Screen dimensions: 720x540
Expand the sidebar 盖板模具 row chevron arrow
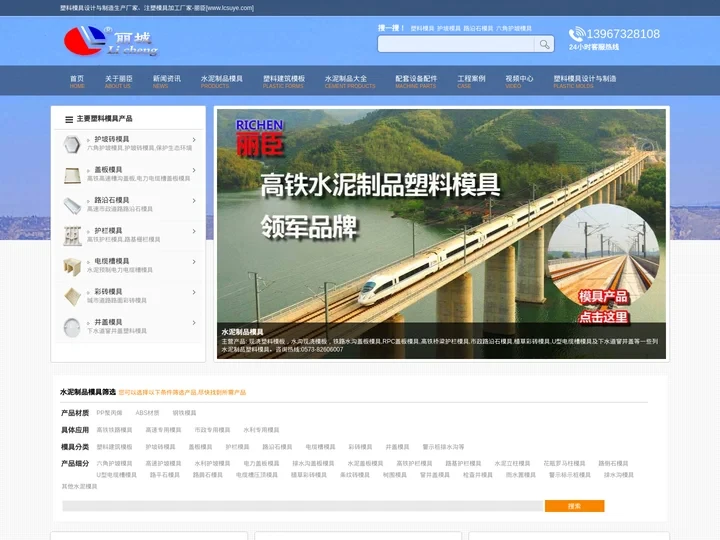point(194,170)
